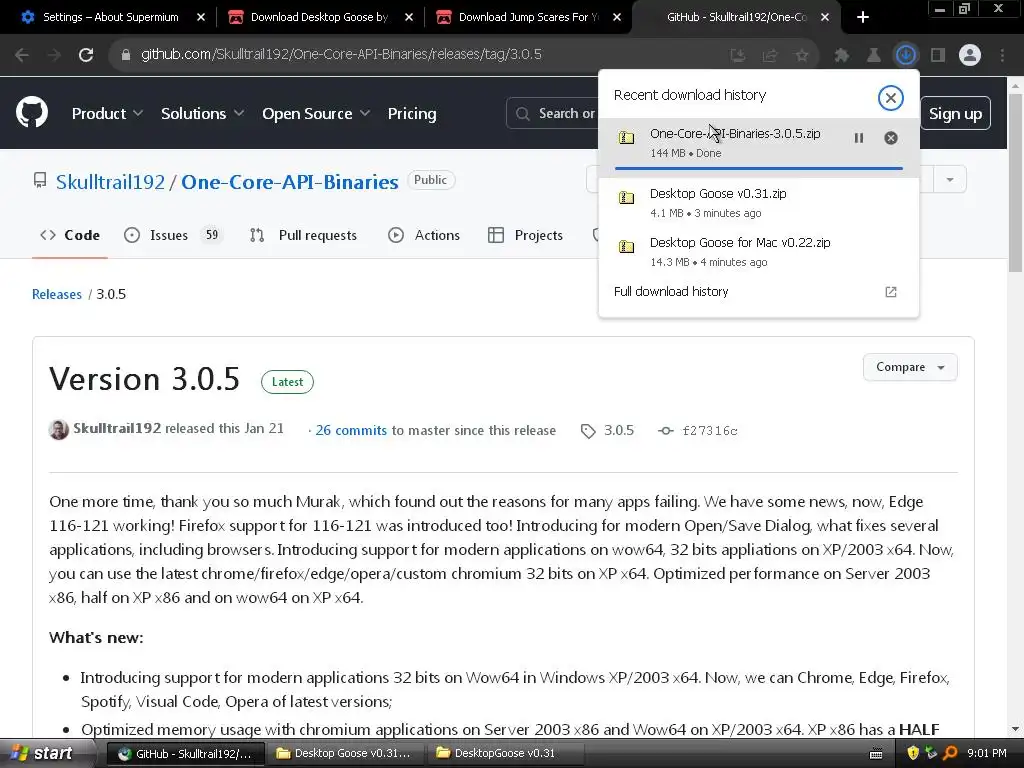Switch to the Code tab
Screen dimensions: 1024x768
point(70,235)
